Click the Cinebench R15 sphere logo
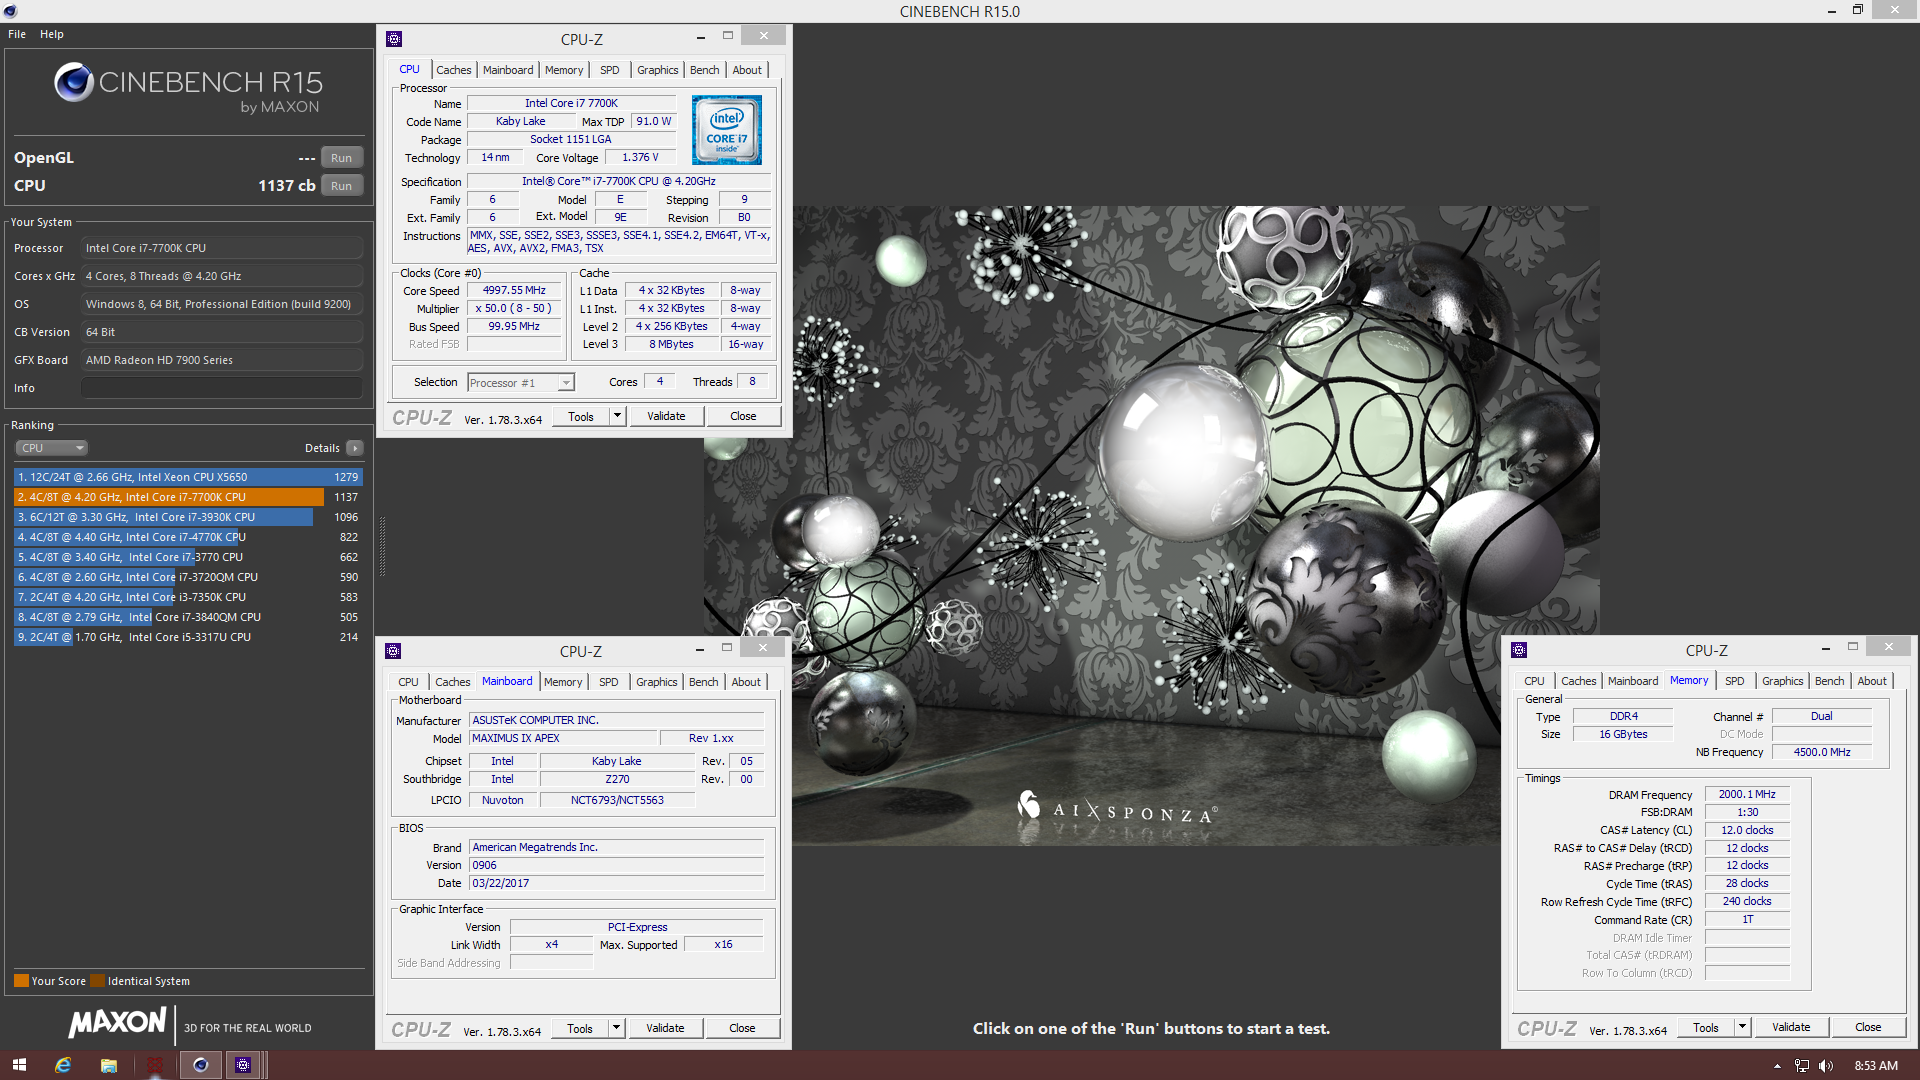Image resolution: width=1920 pixels, height=1080 pixels. 74,82
